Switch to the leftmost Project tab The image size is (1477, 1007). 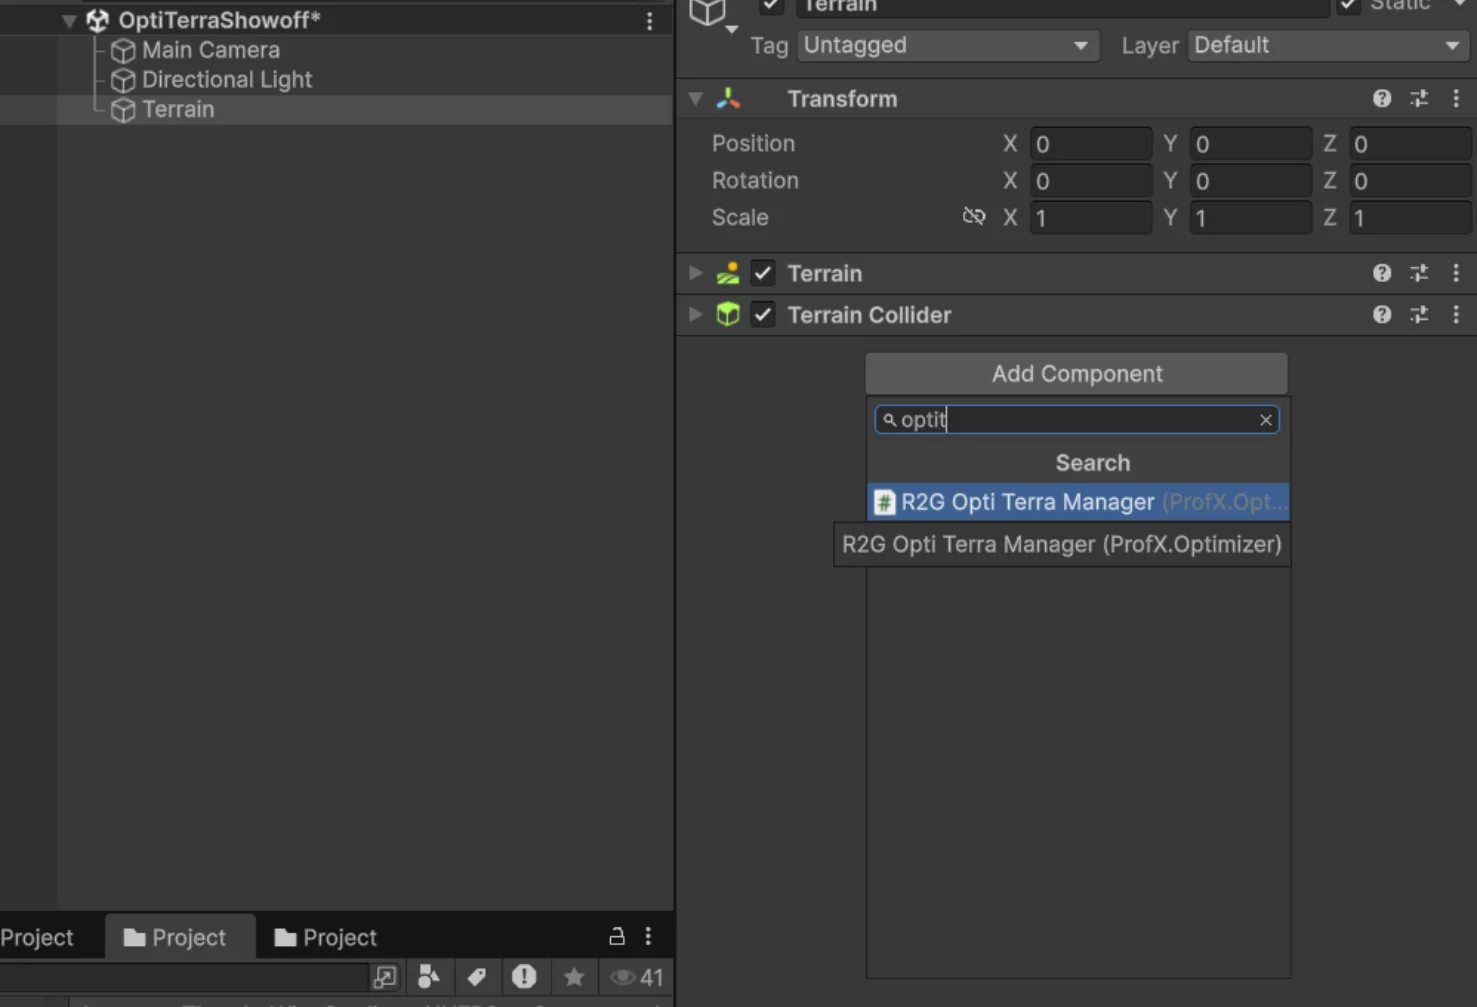[38, 938]
